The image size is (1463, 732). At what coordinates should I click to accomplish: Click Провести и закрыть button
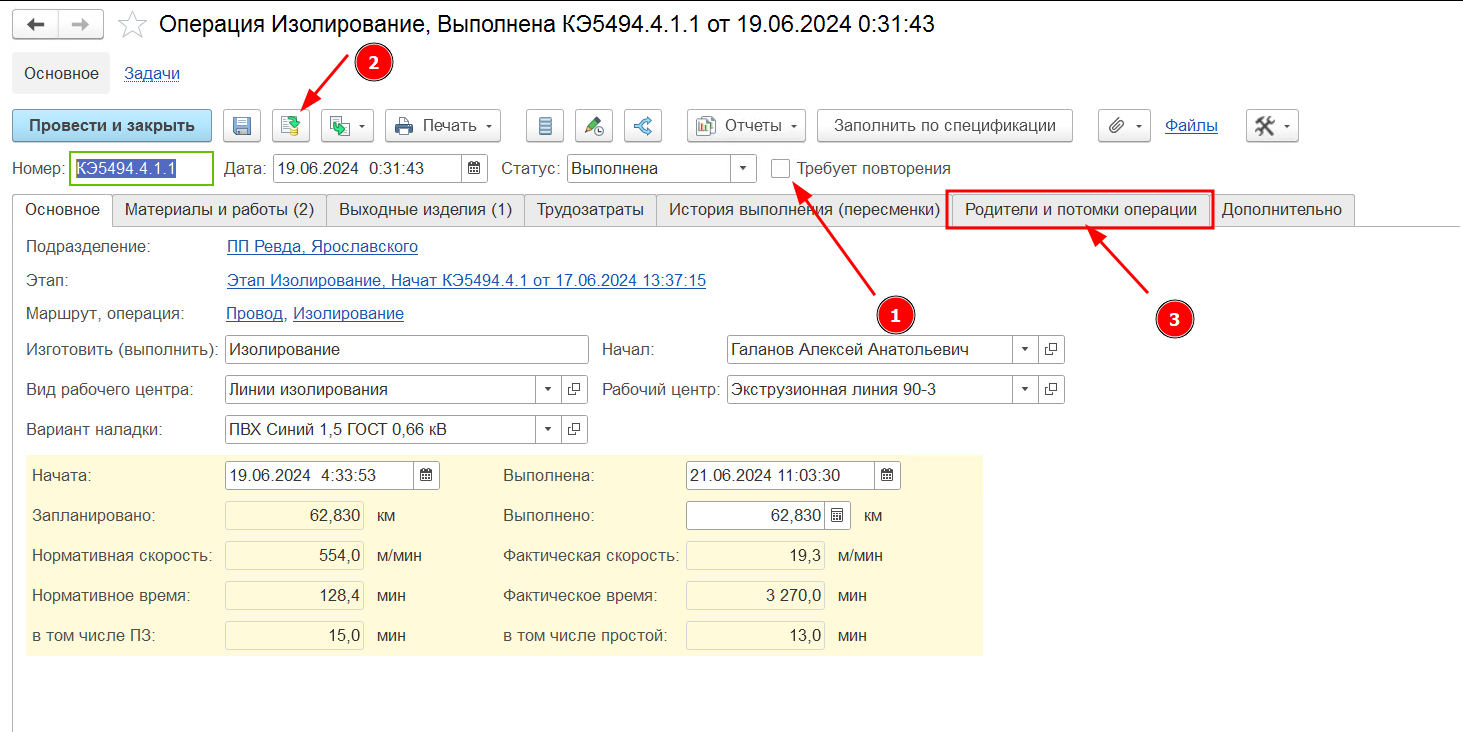tap(112, 126)
